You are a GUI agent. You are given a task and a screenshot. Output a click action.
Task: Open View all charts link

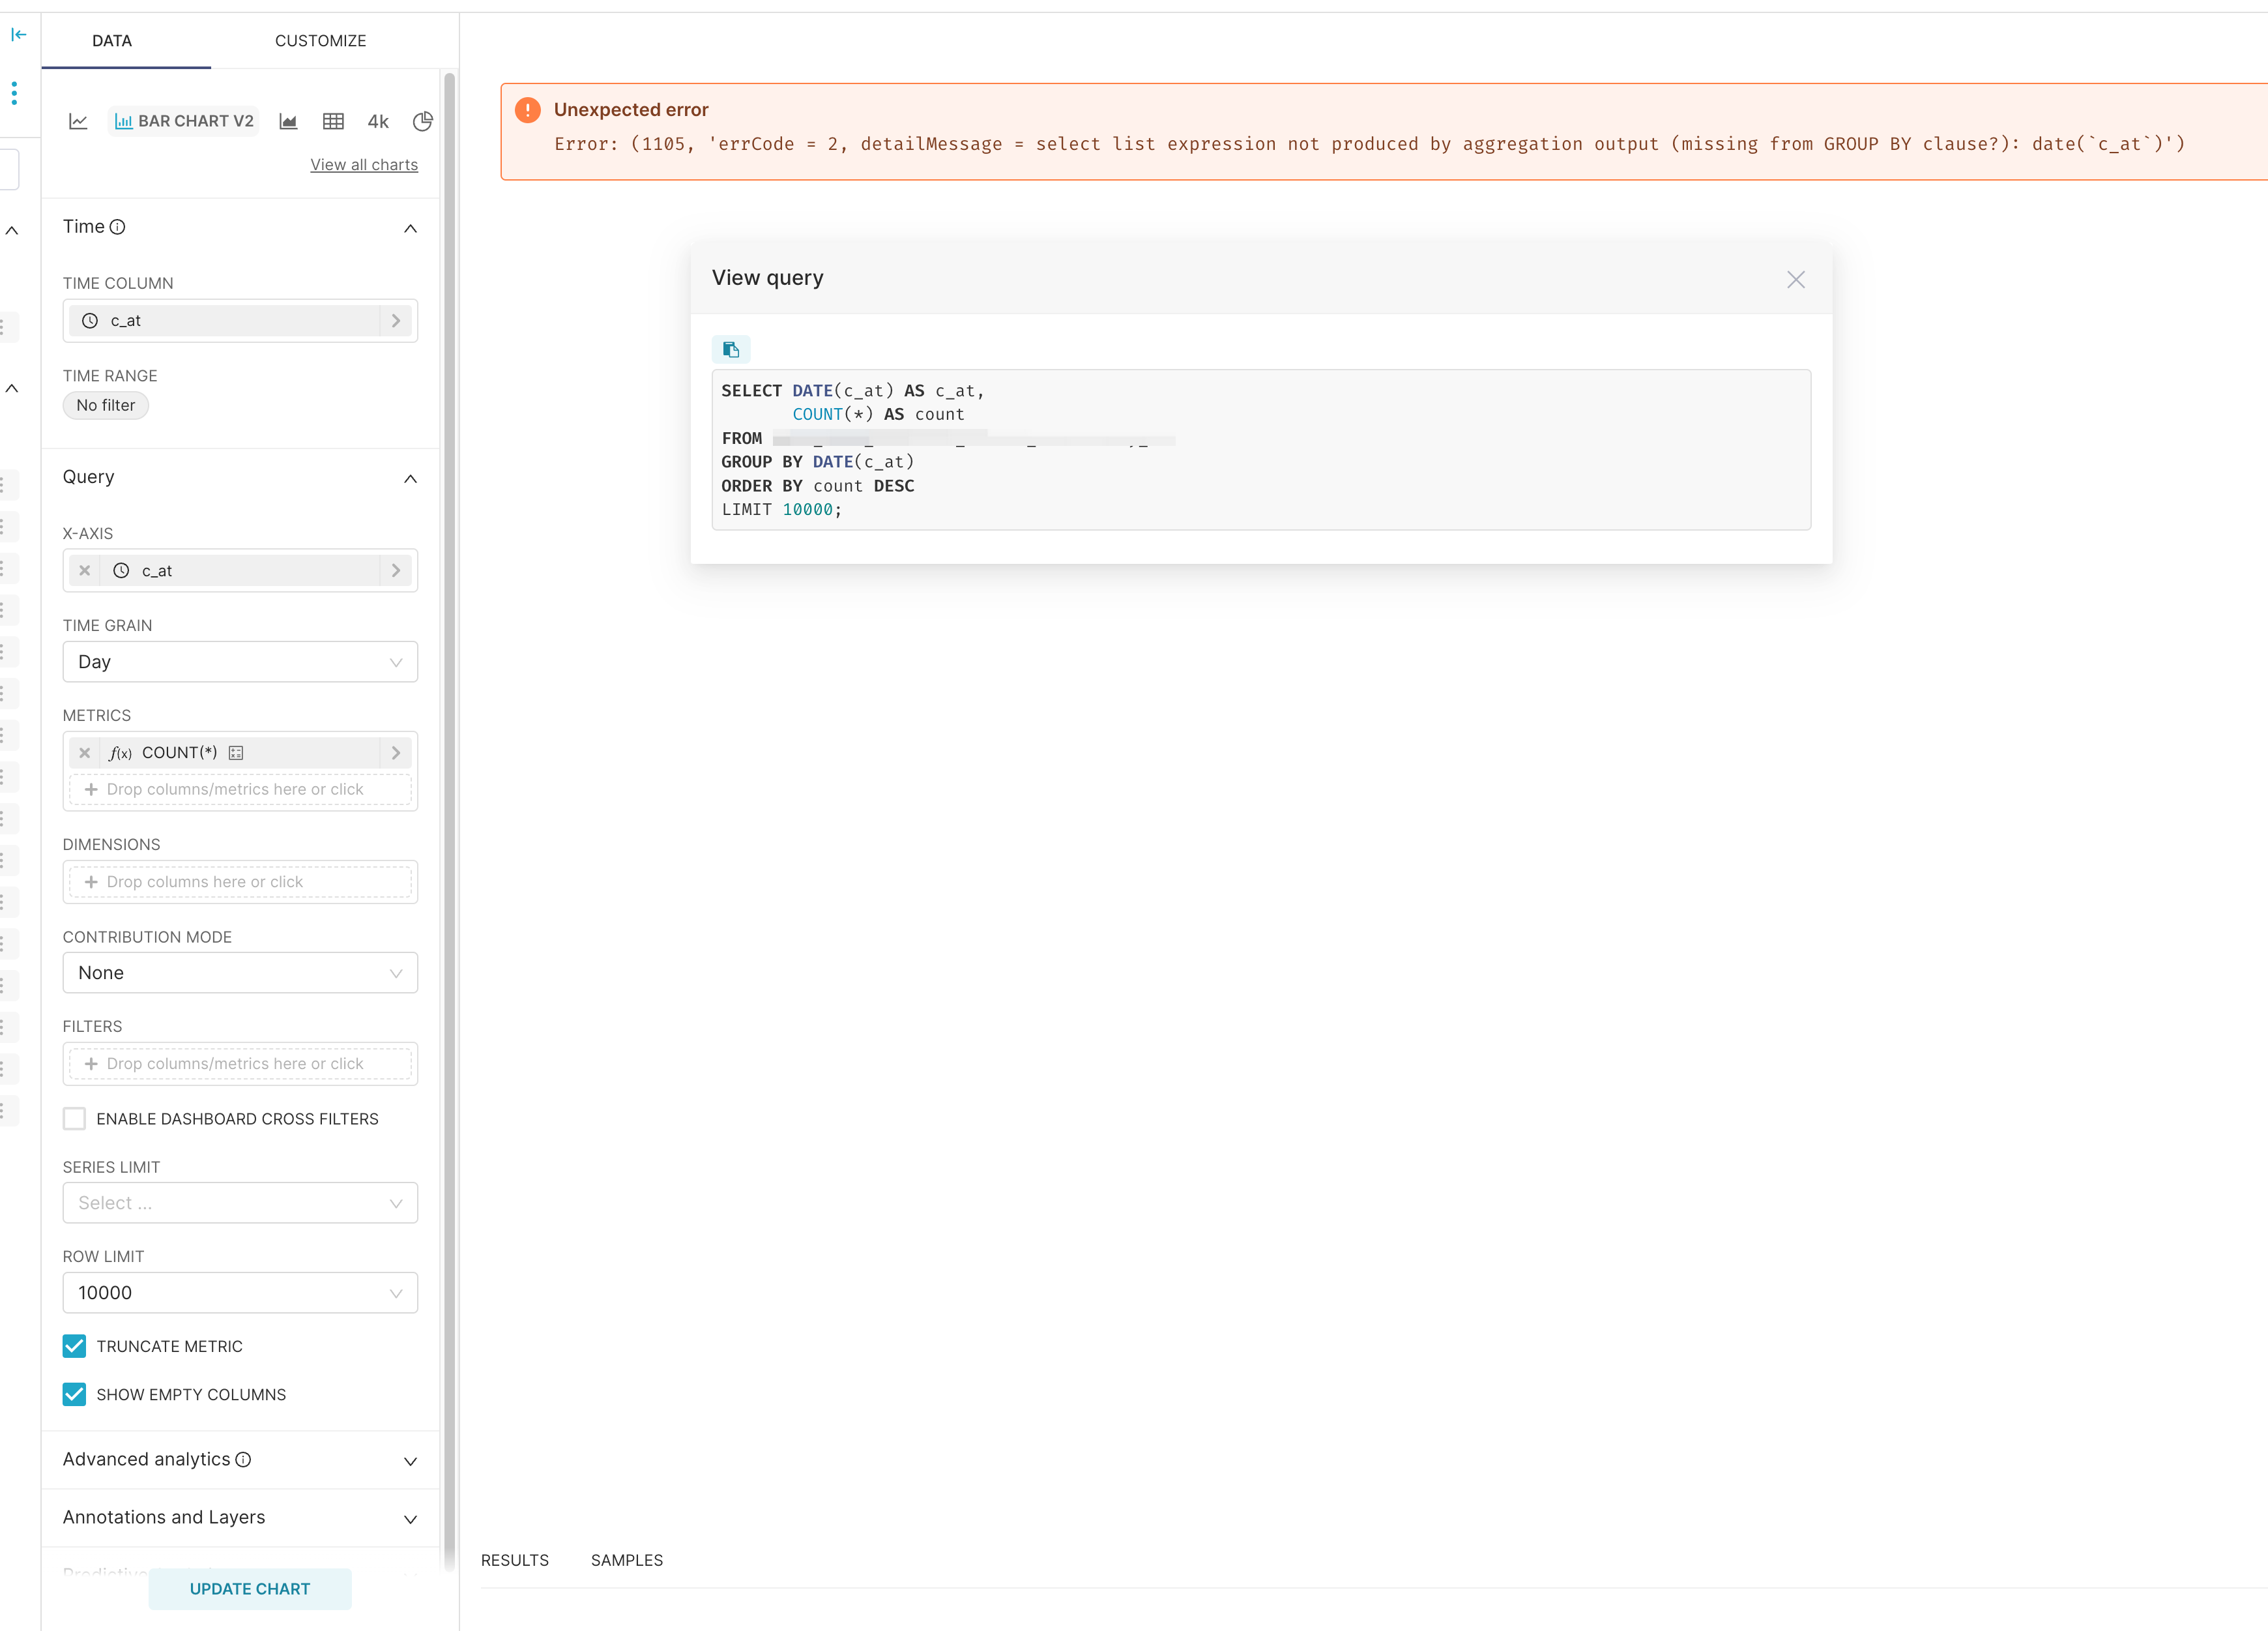364,164
